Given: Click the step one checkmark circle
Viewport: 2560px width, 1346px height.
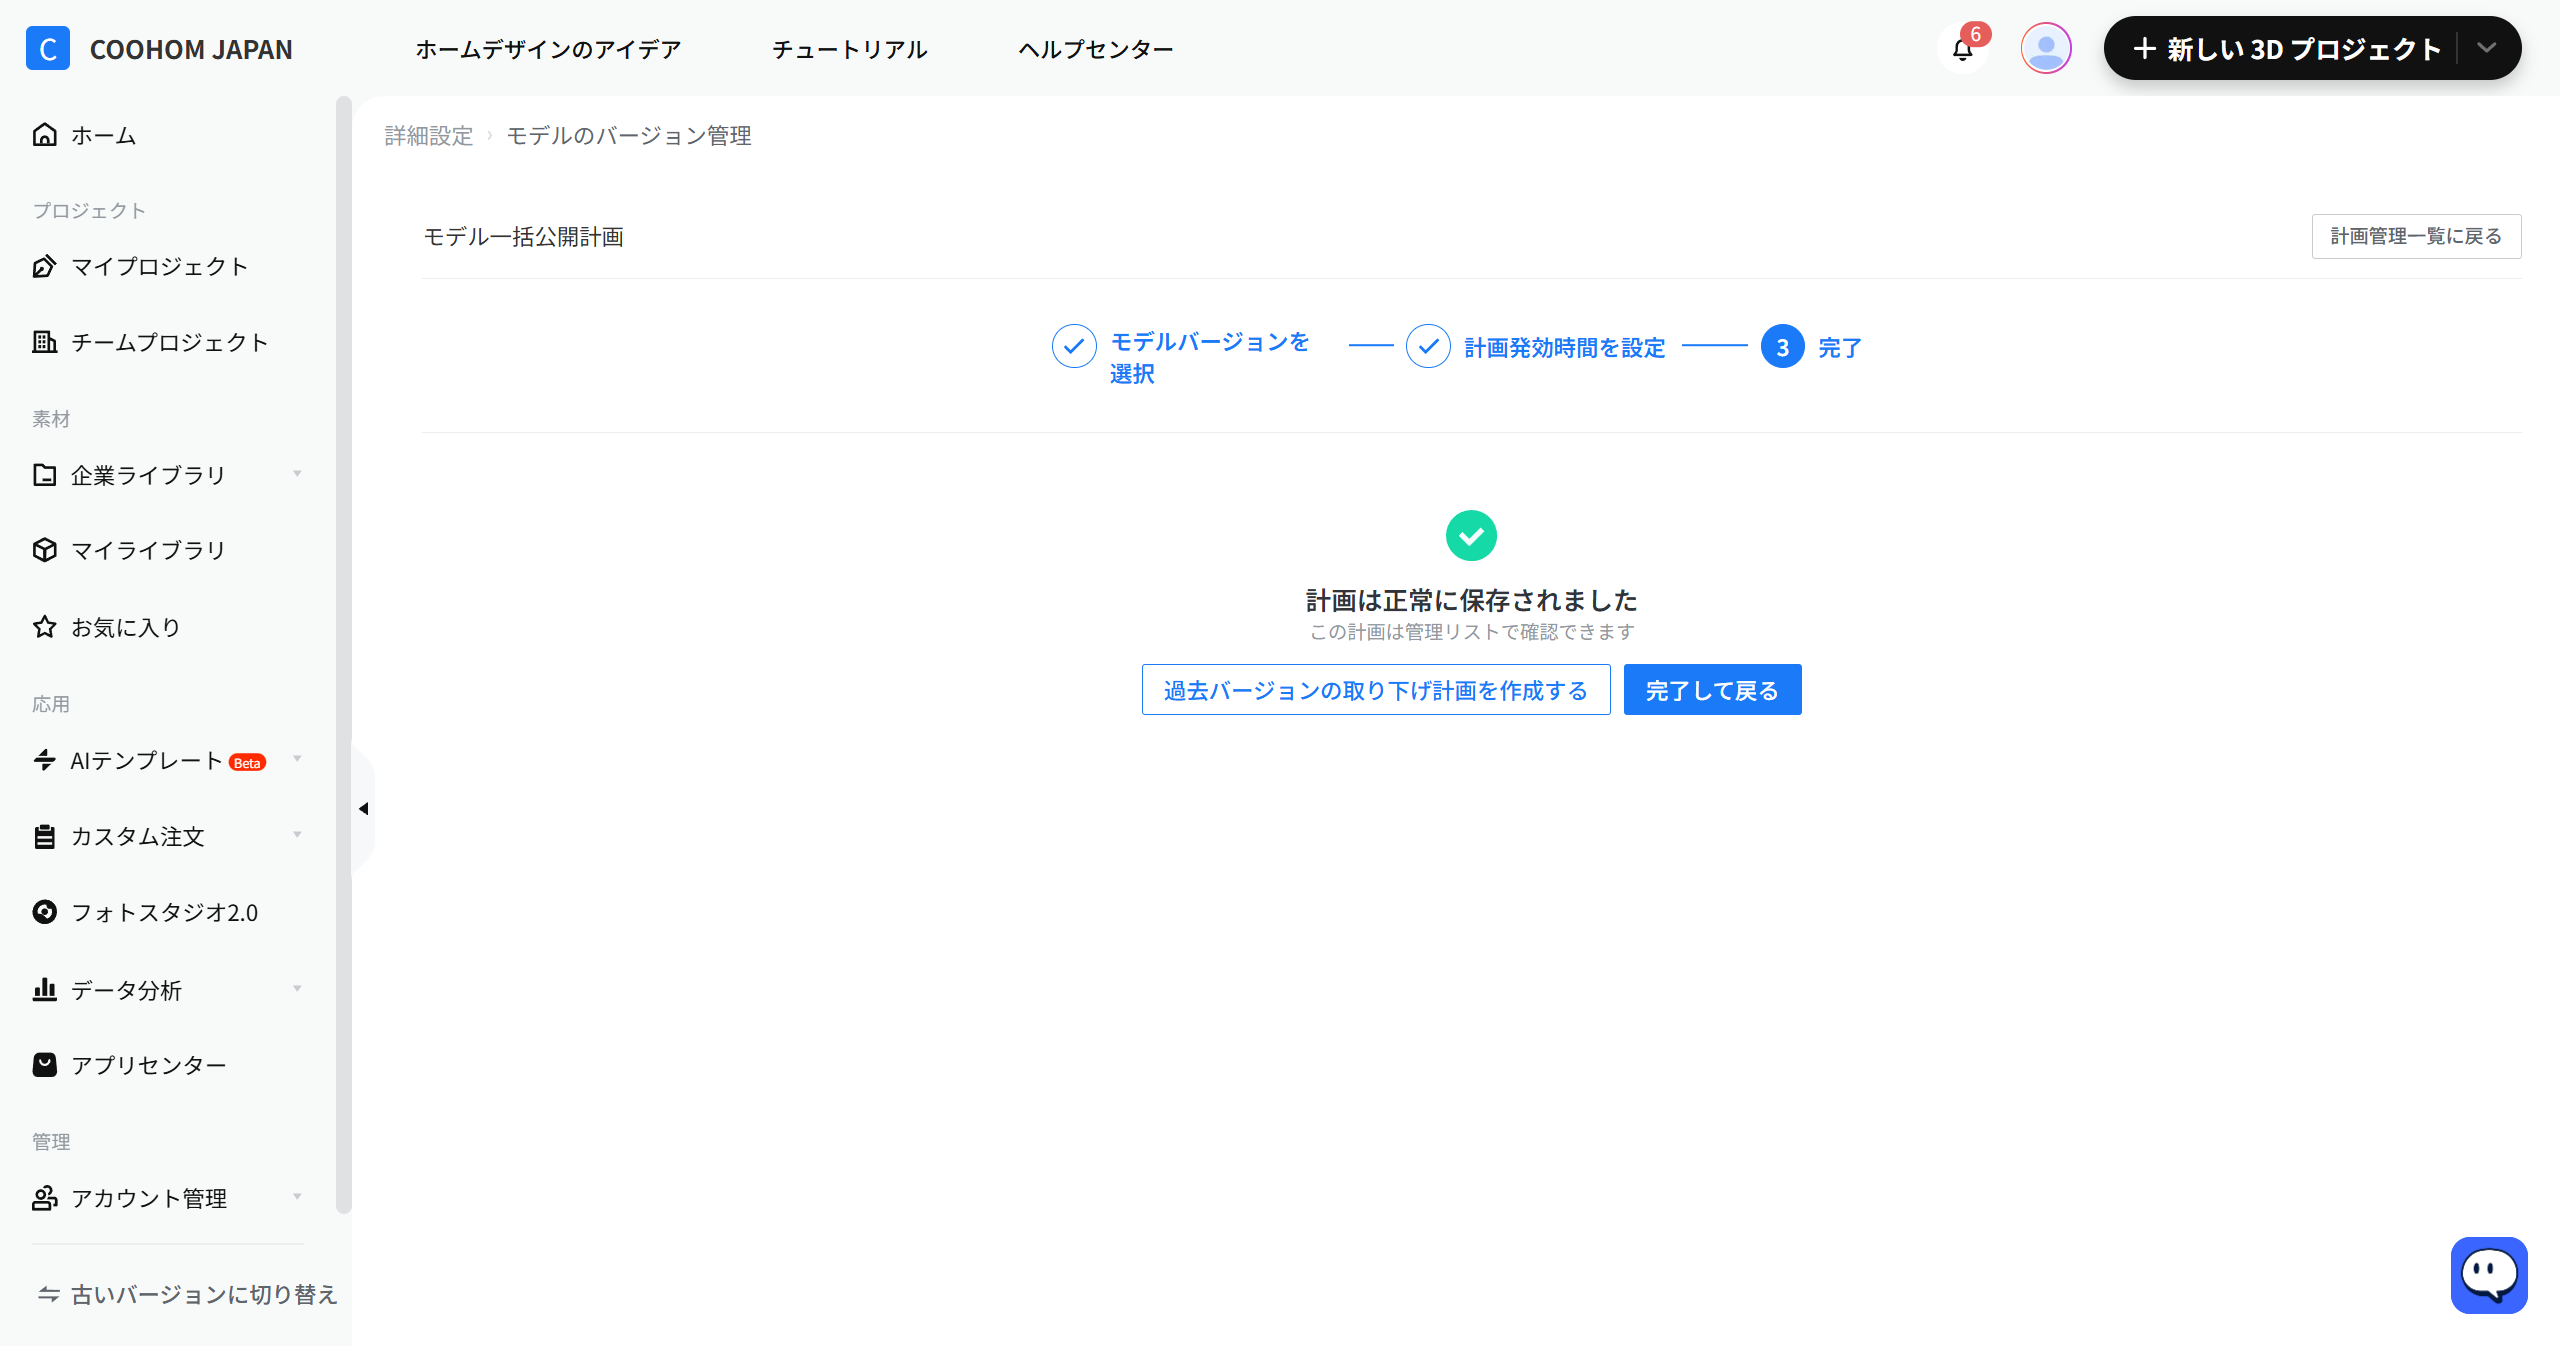Looking at the screenshot, I should 1074,346.
